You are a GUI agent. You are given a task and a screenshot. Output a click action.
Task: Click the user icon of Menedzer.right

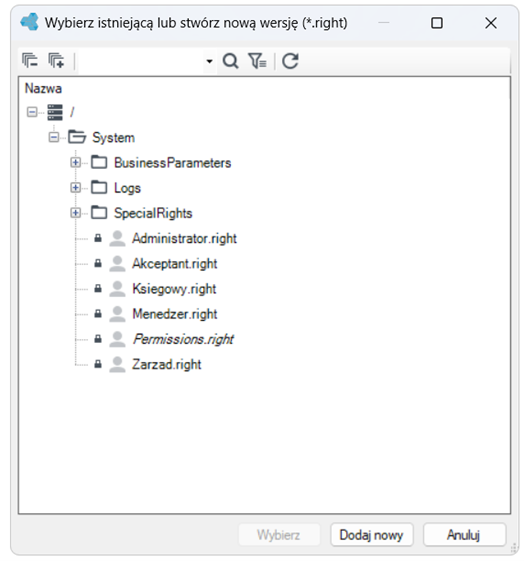pos(117,314)
